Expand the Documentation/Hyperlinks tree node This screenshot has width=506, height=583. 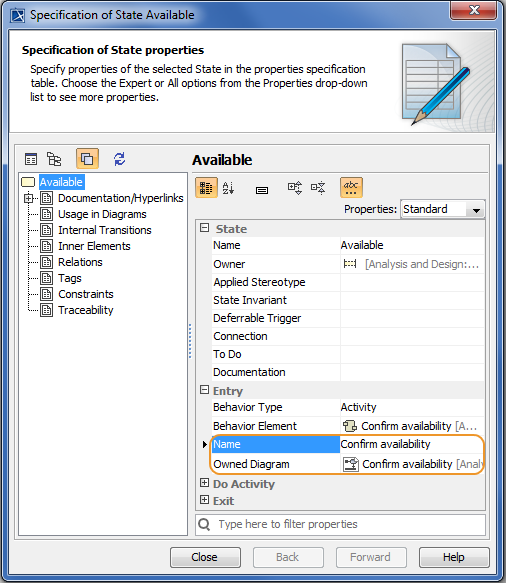[x=29, y=198]
